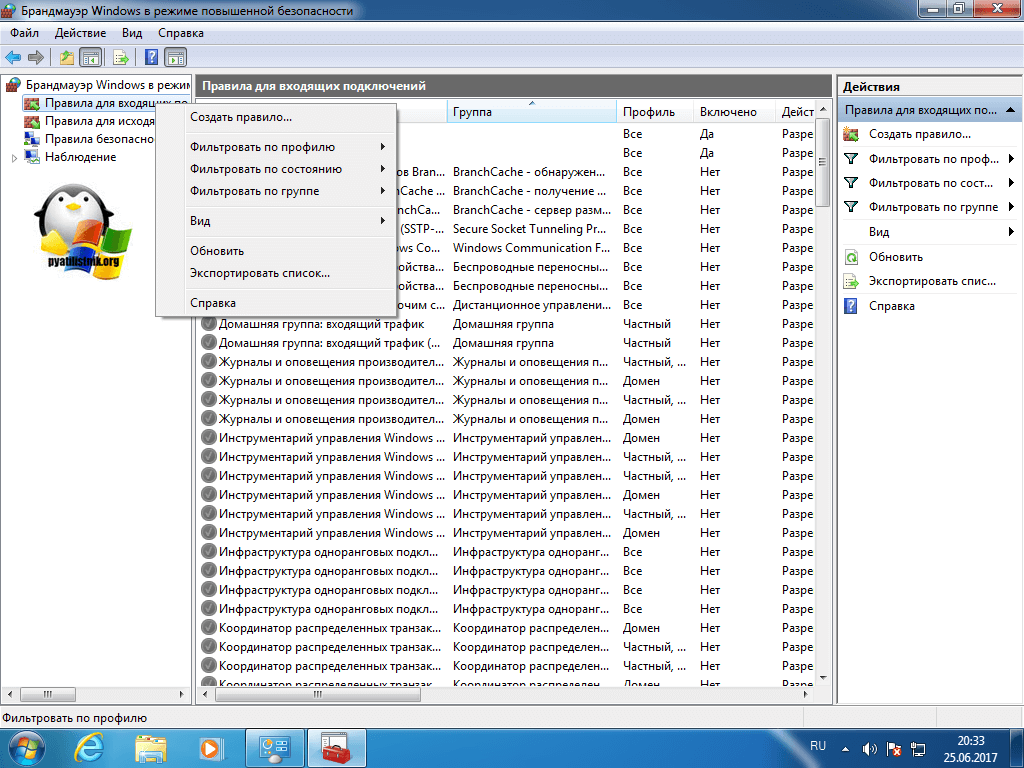Click the Export list toolbar icon

pyautogui.click(x=120, y=57)
